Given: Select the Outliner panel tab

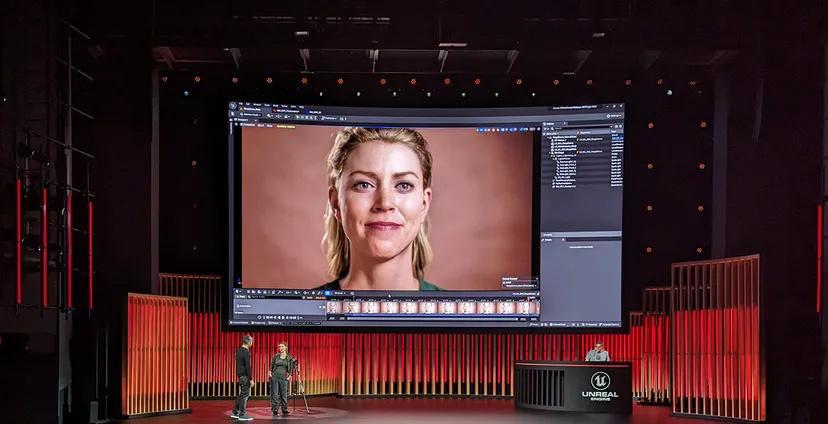Looking at the screenshot, I should pos(550,124).
